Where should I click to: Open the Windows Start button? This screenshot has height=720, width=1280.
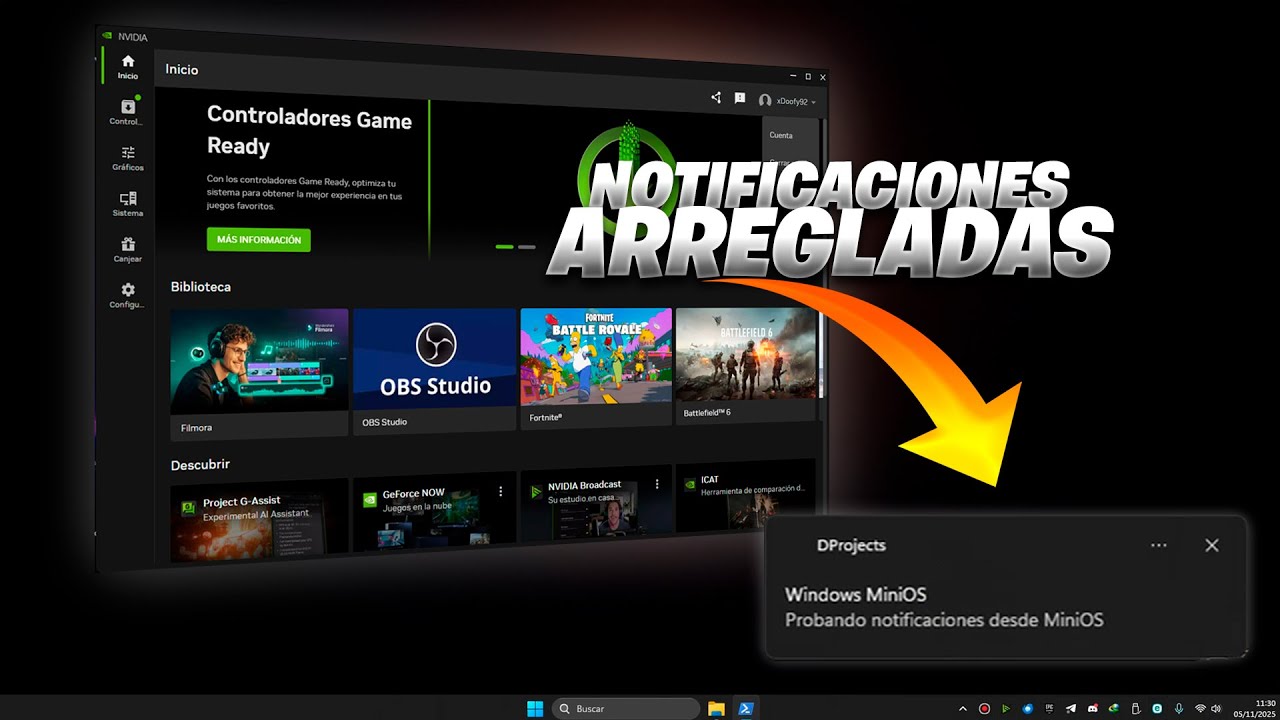point(535,708)
